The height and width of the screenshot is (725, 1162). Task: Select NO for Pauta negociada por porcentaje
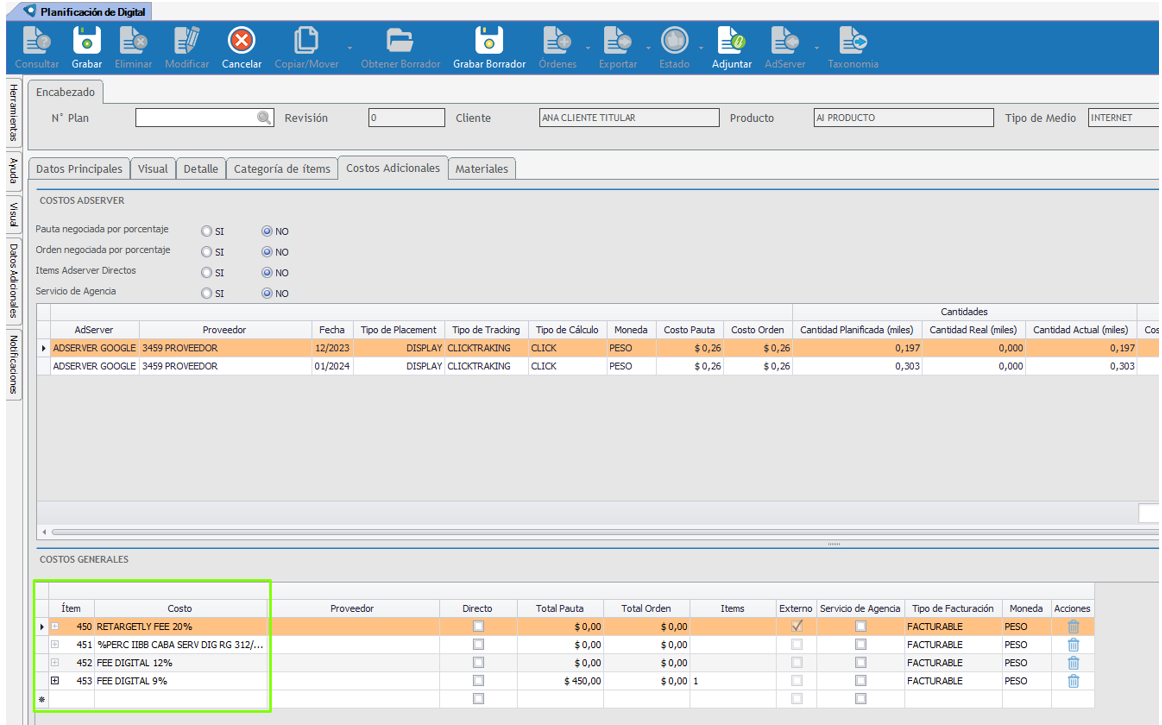[267, 231]
